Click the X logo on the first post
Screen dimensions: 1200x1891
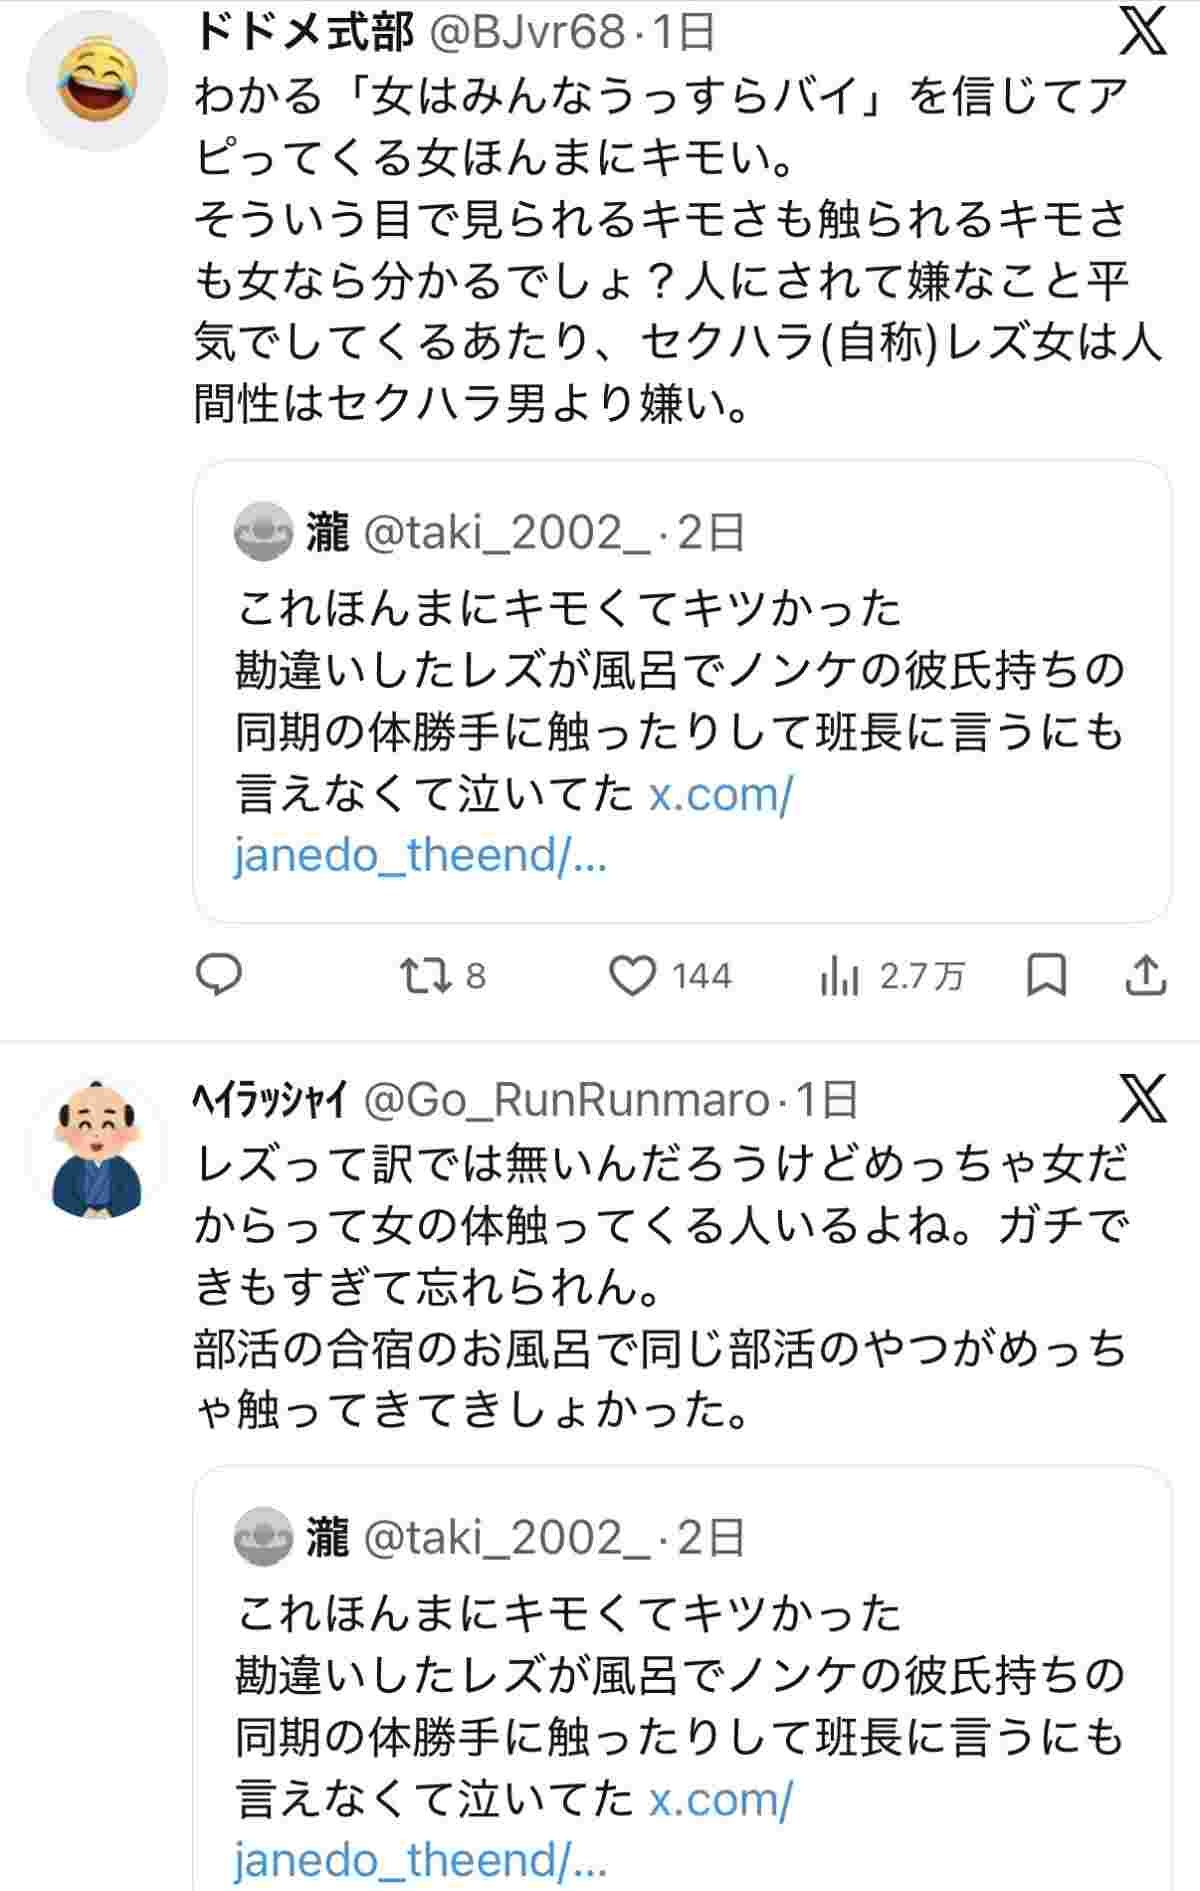(1143, 33)
